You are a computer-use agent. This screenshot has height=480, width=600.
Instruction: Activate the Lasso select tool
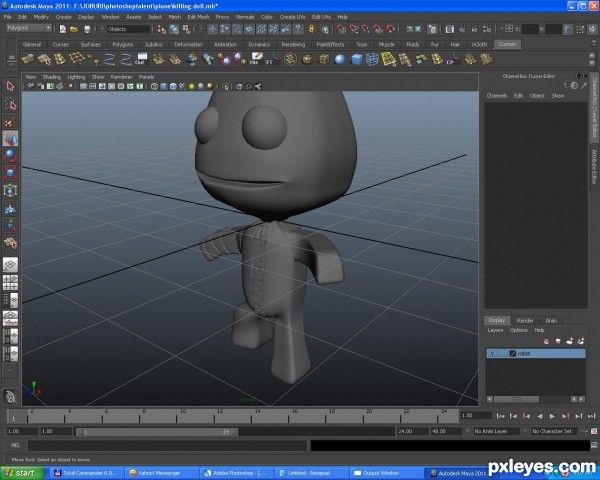coord(10,104)
